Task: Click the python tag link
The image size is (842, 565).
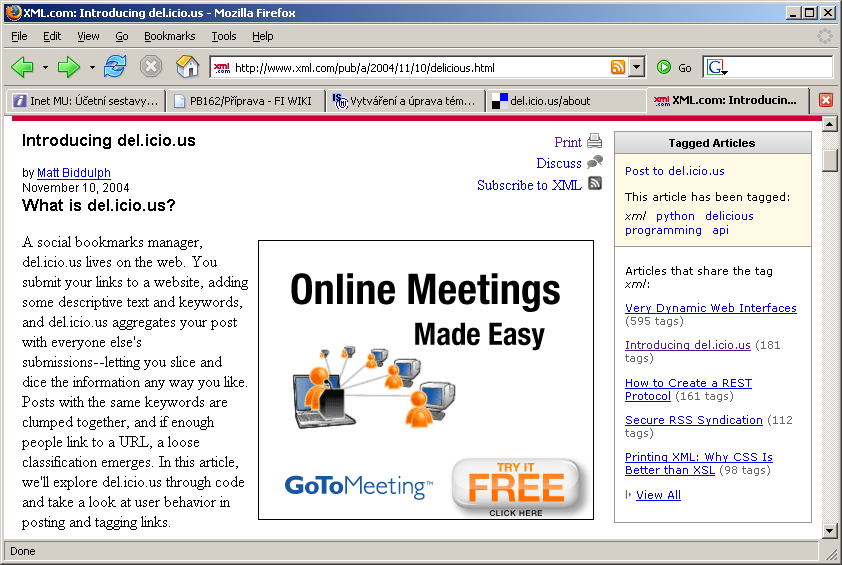Action: [675, 216]
